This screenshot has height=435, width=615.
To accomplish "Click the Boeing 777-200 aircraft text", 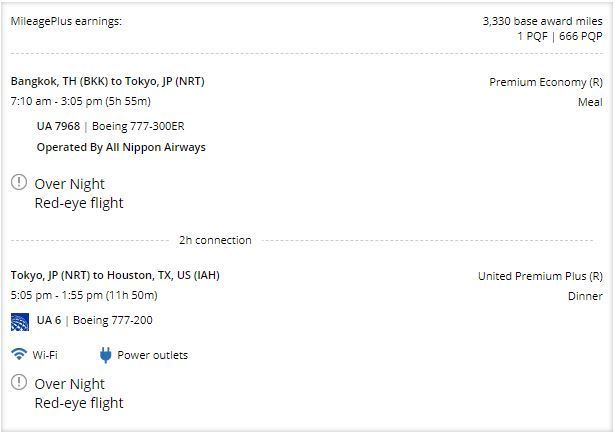I will point(113,320).
